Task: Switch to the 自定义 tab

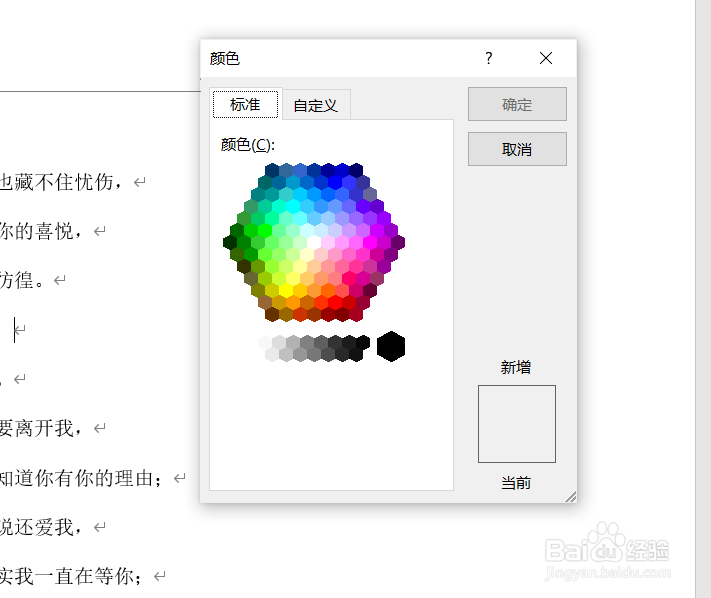Action: (x=316, y=105)
